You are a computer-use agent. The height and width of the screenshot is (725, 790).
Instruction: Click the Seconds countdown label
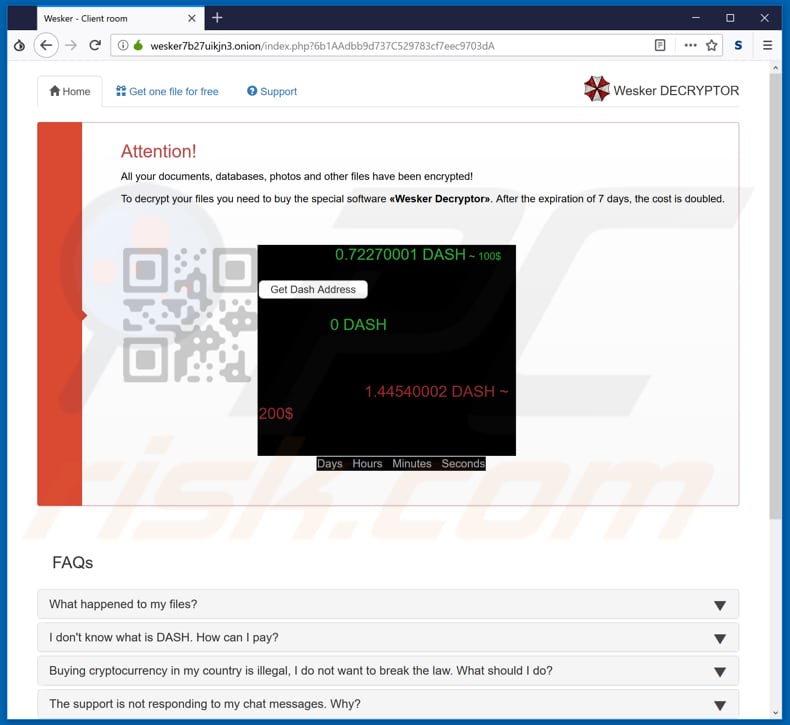pyautogui.click(x=463, y=464)
